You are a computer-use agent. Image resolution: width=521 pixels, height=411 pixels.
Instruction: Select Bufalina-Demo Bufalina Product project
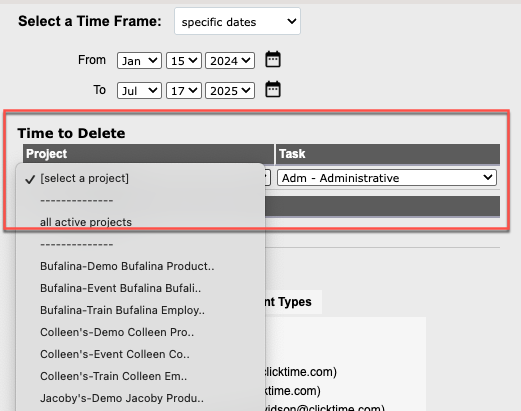tap(140, 266)
